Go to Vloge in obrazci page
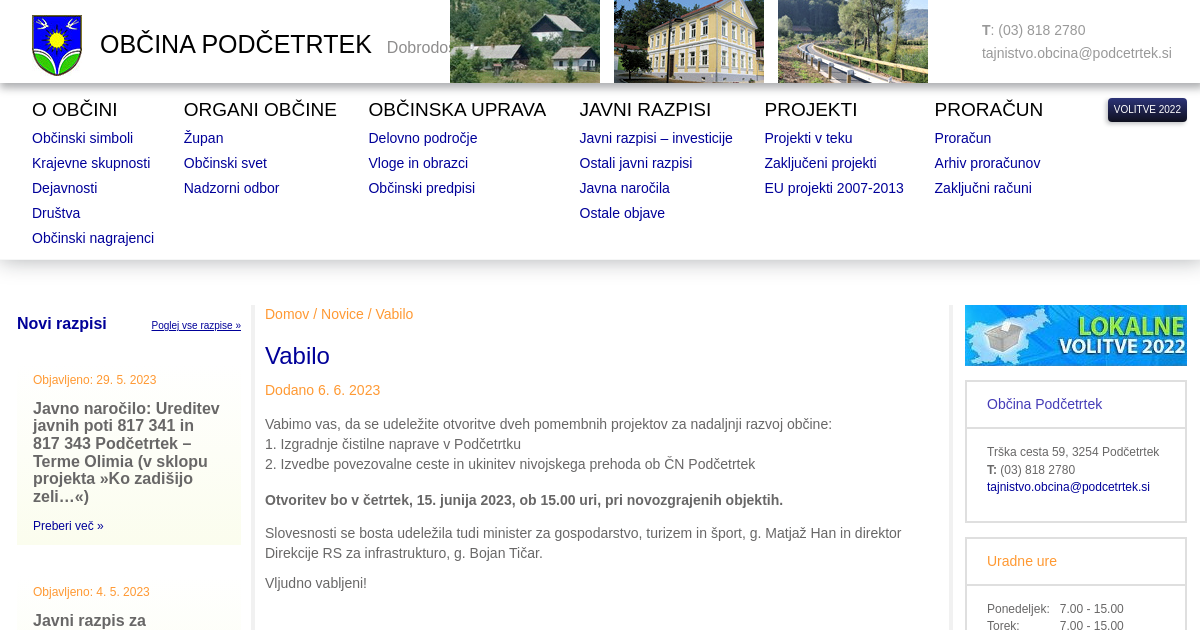1200x630 pixels. (x=418, y=163)
